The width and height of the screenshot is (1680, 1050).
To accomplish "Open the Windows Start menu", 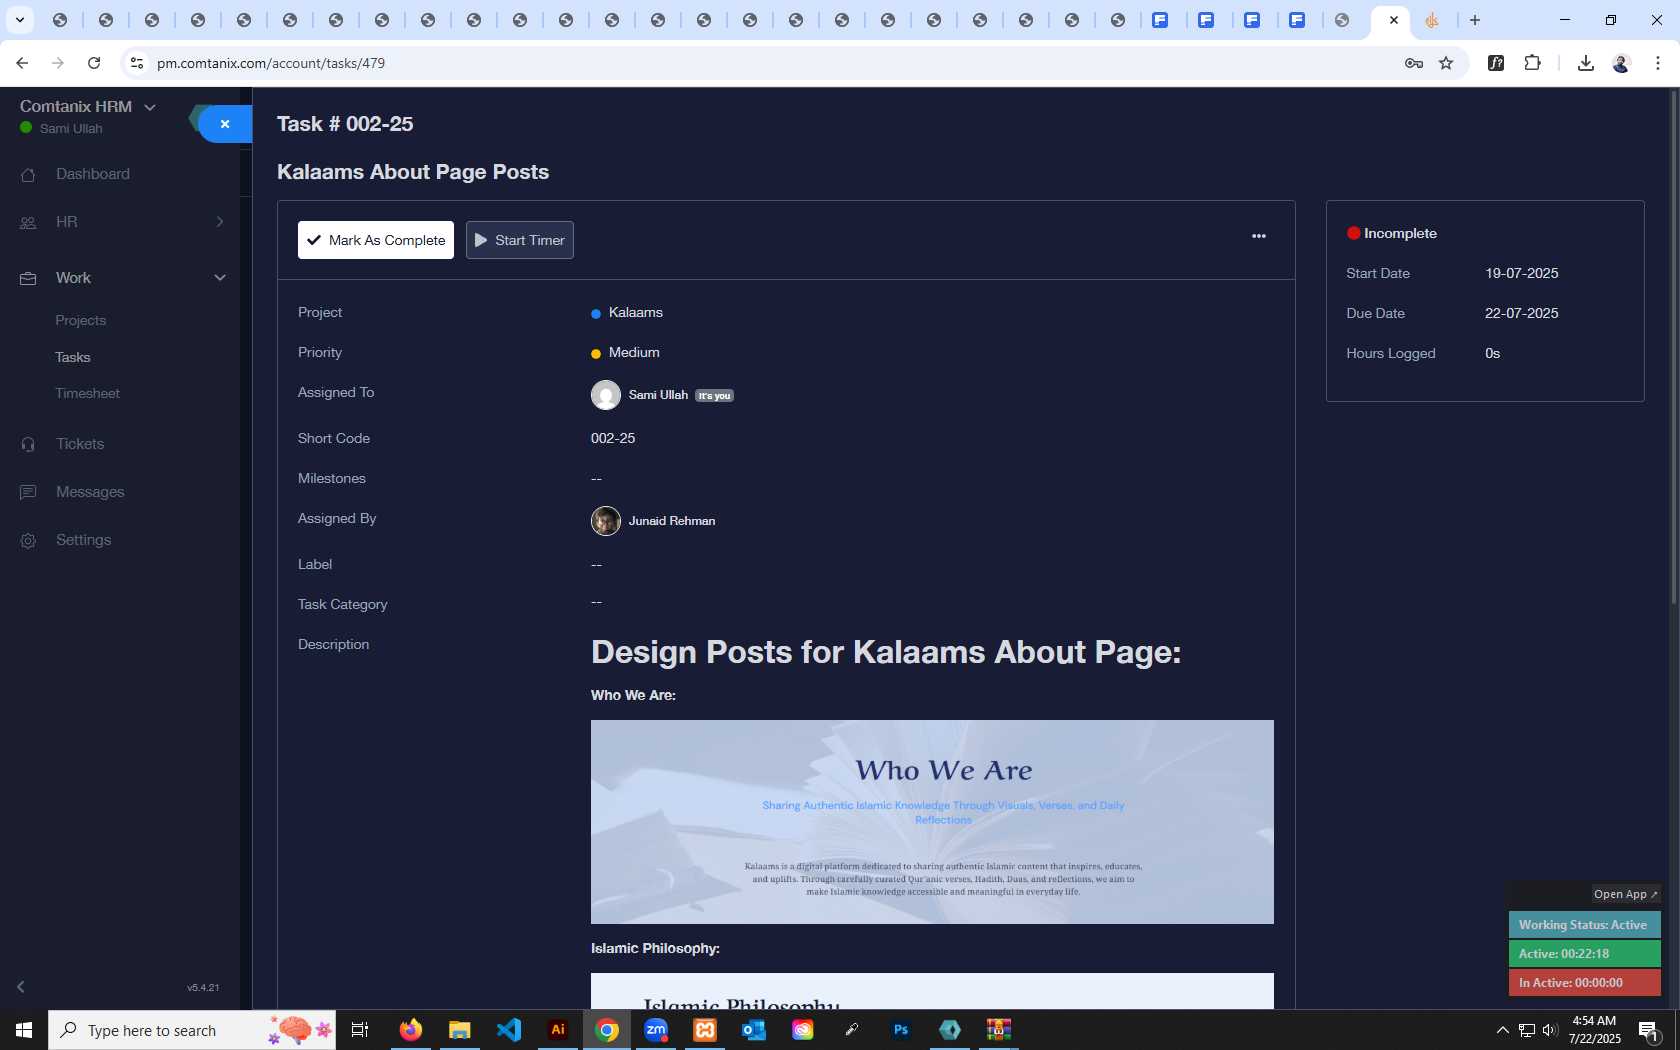I will coord(24,1030).
